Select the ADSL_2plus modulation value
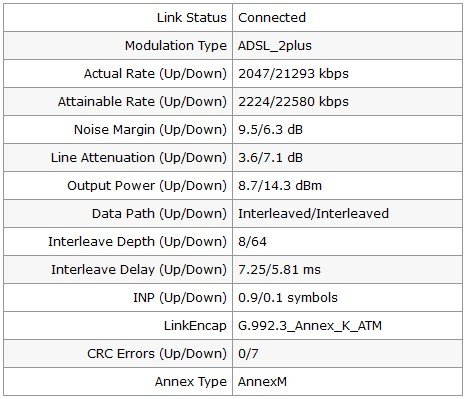465x399 pixels. (x=275, y=46)
